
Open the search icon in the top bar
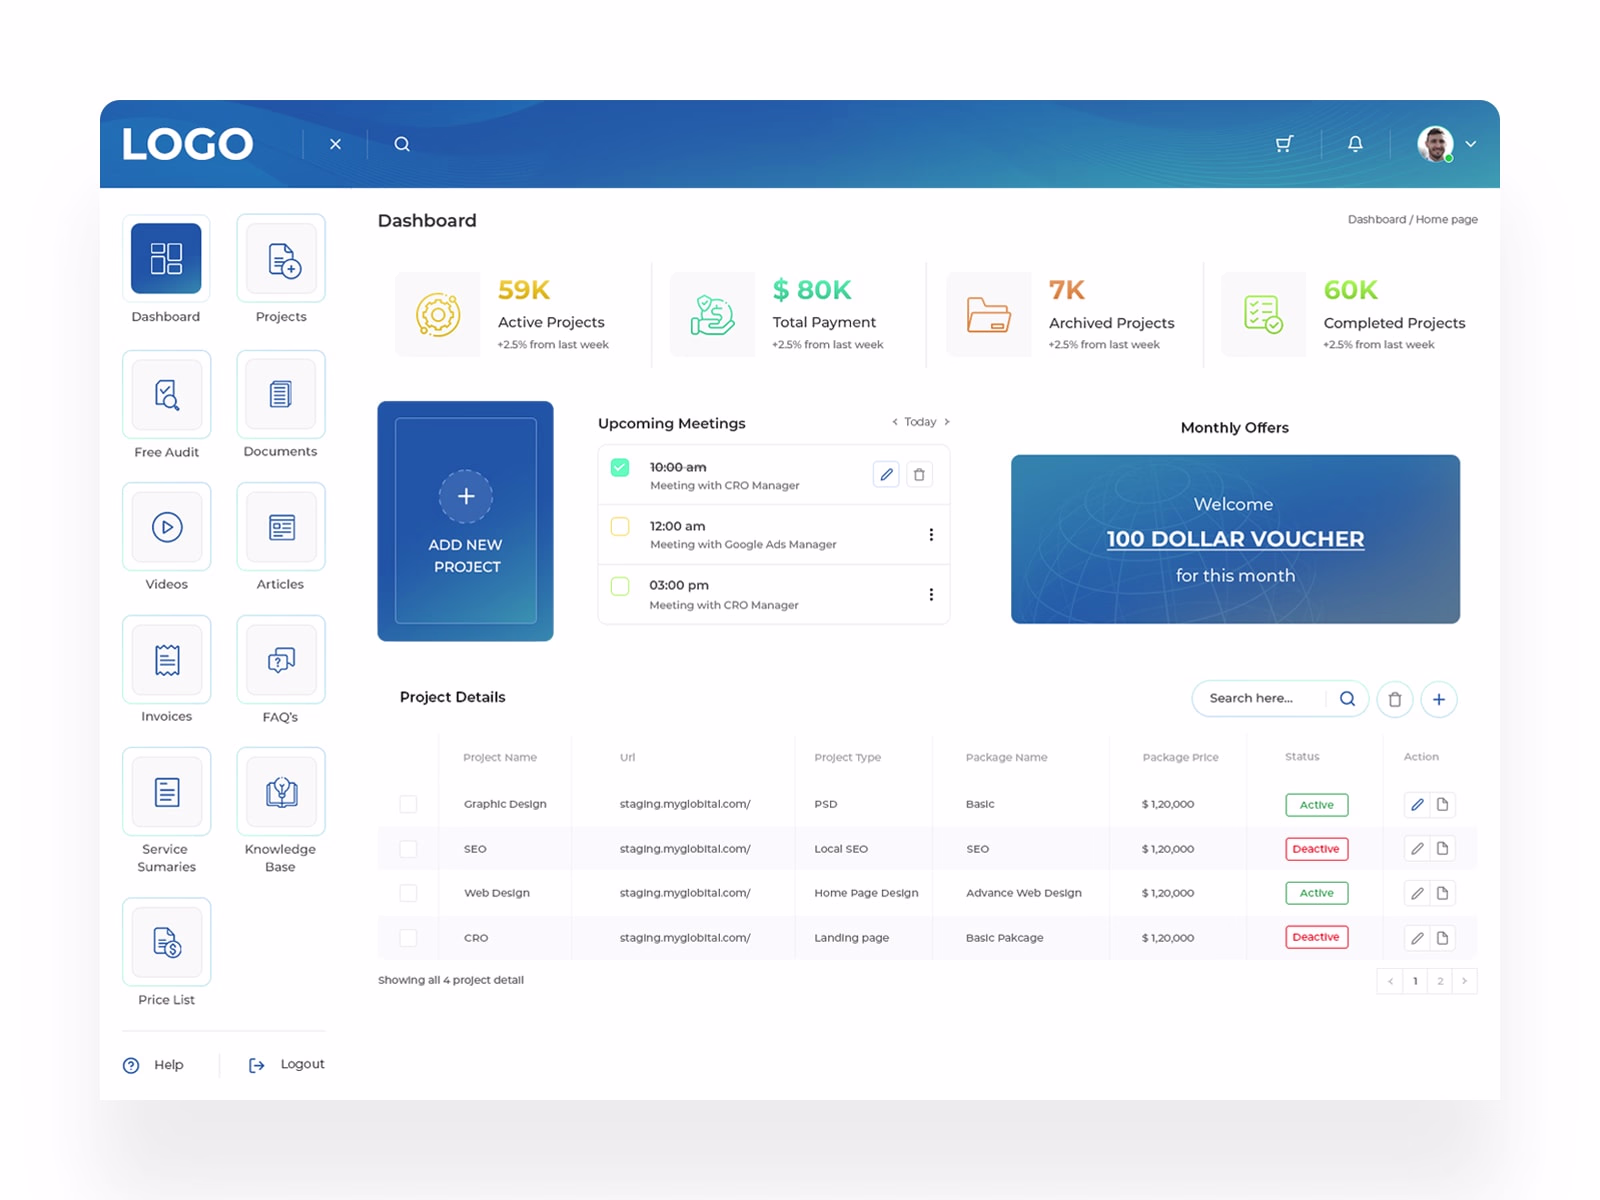(402, 143)
